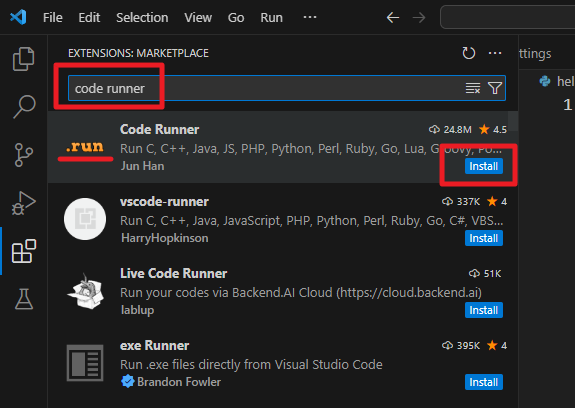Viewport: 575px width, 408px height.
Task: Open Extensions panel more actions menu
Action: pyautogui.click(x=495, y=54)
